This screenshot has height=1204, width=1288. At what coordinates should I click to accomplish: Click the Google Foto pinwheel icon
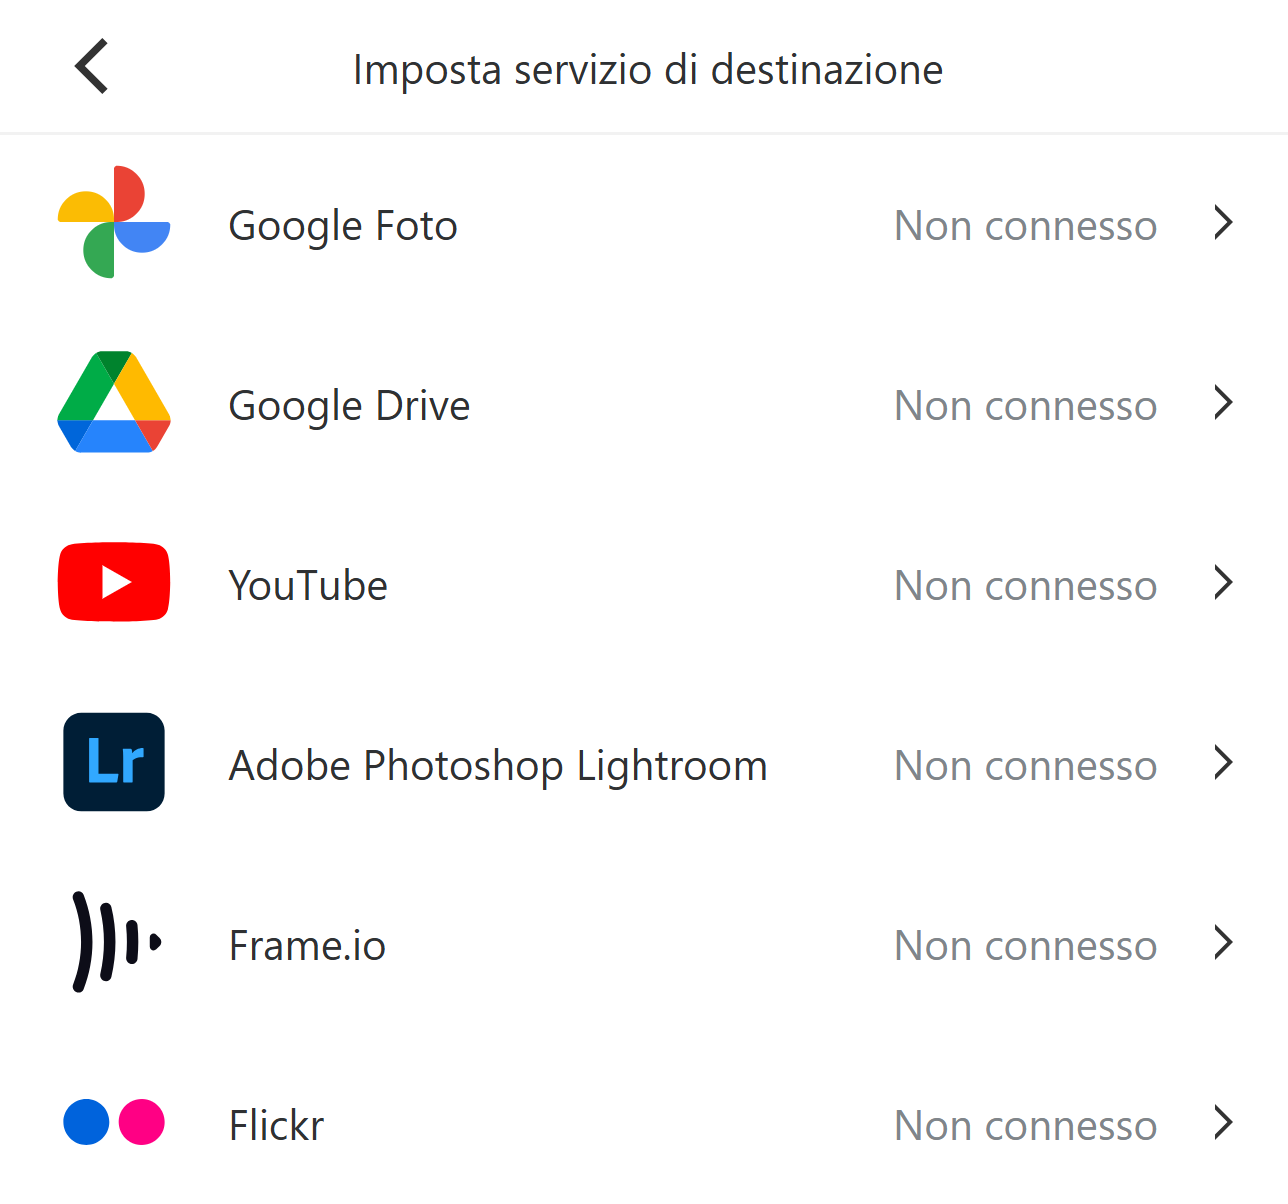pyautogui.click(x=114, y=222)
